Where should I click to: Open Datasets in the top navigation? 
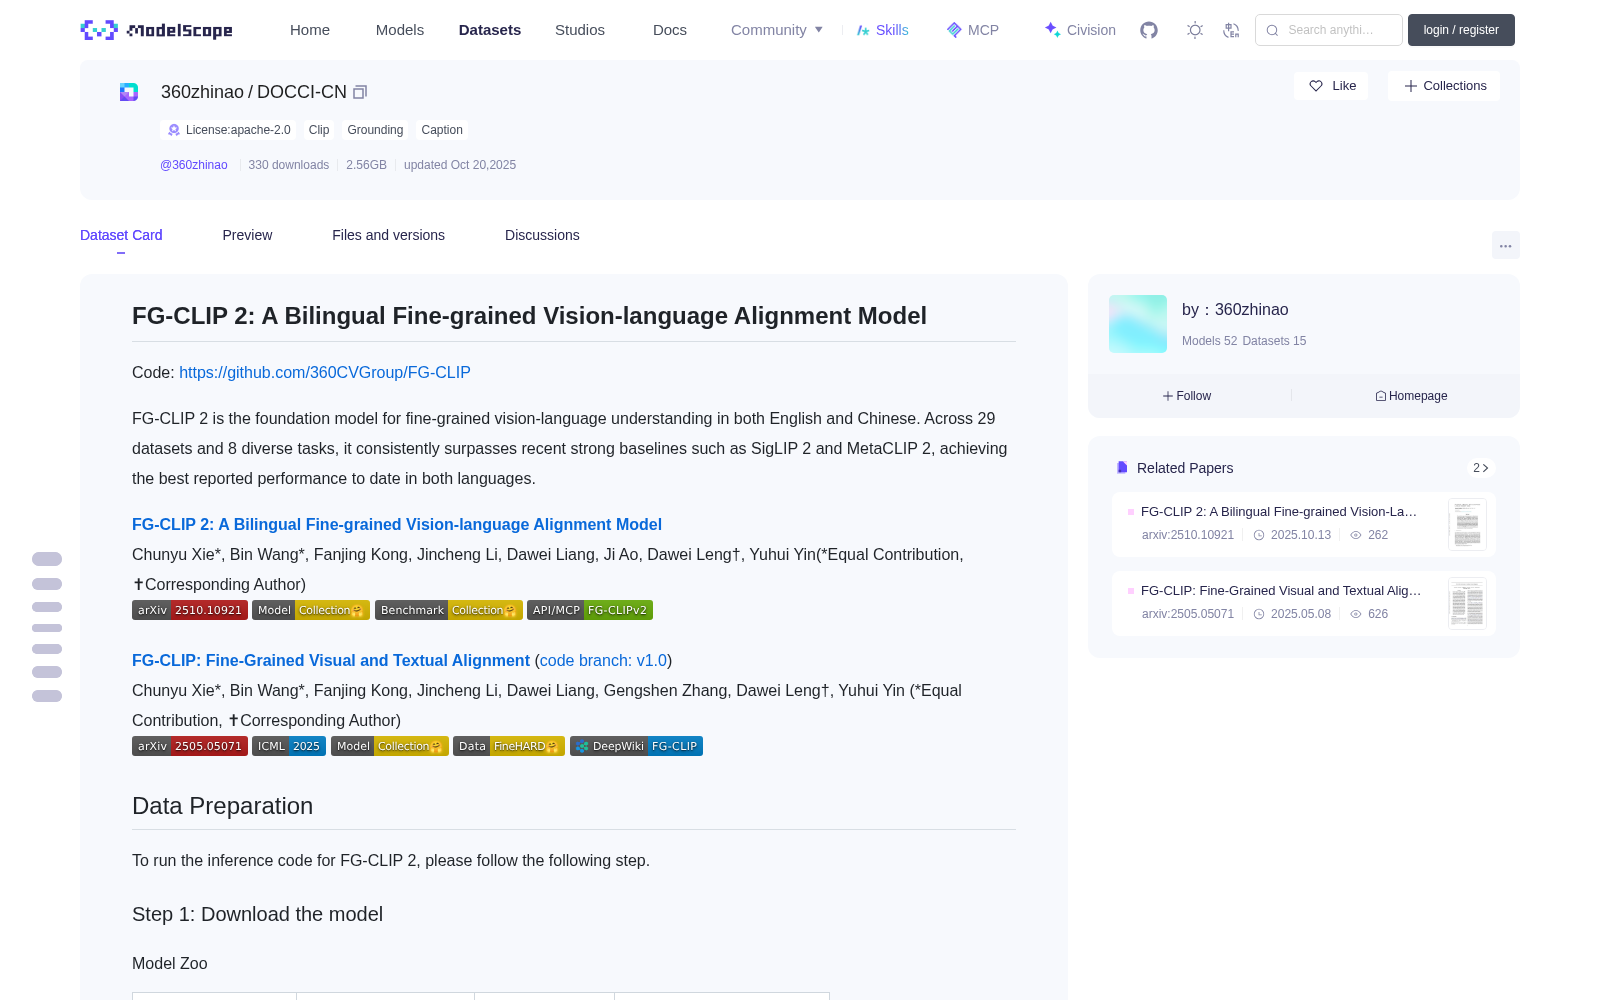(490, 30)
